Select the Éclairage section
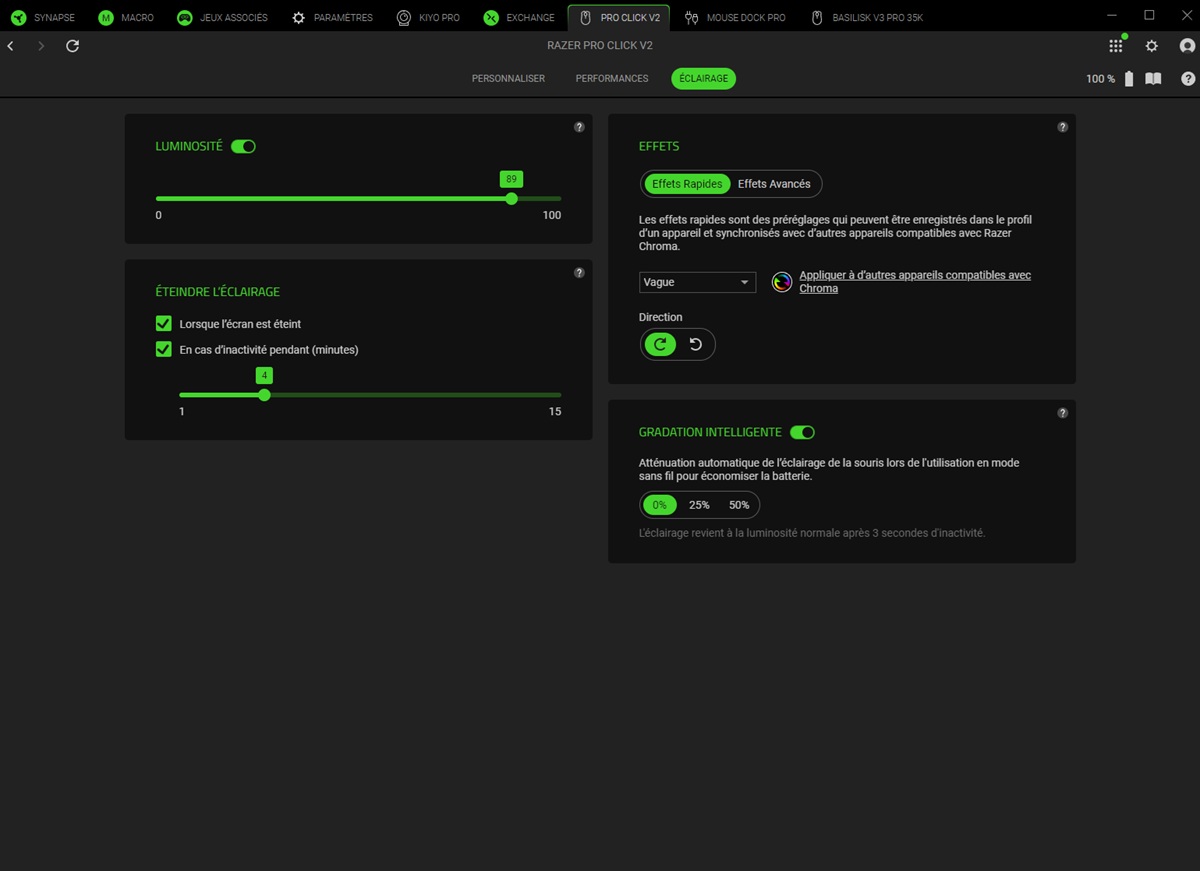 coord(703,78)
